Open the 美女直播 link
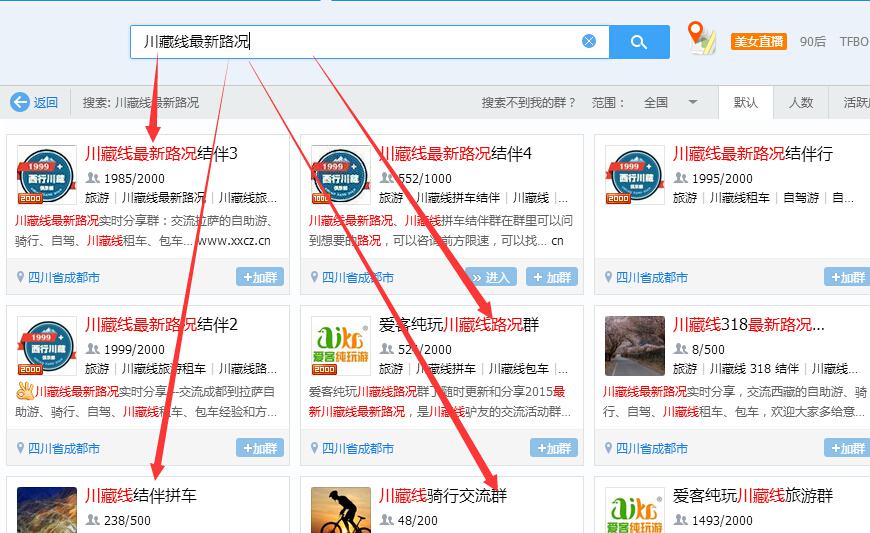 pyautogui.click(x=759, y=41)
